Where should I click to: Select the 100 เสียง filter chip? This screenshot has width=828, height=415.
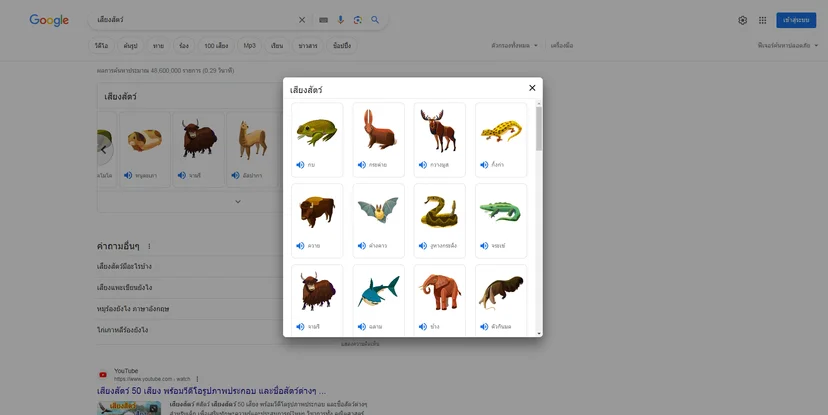tap(216, 46)
